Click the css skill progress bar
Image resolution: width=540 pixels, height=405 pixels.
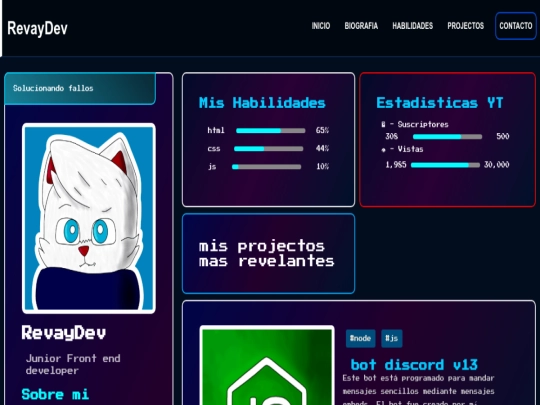(x=269, y=149)
